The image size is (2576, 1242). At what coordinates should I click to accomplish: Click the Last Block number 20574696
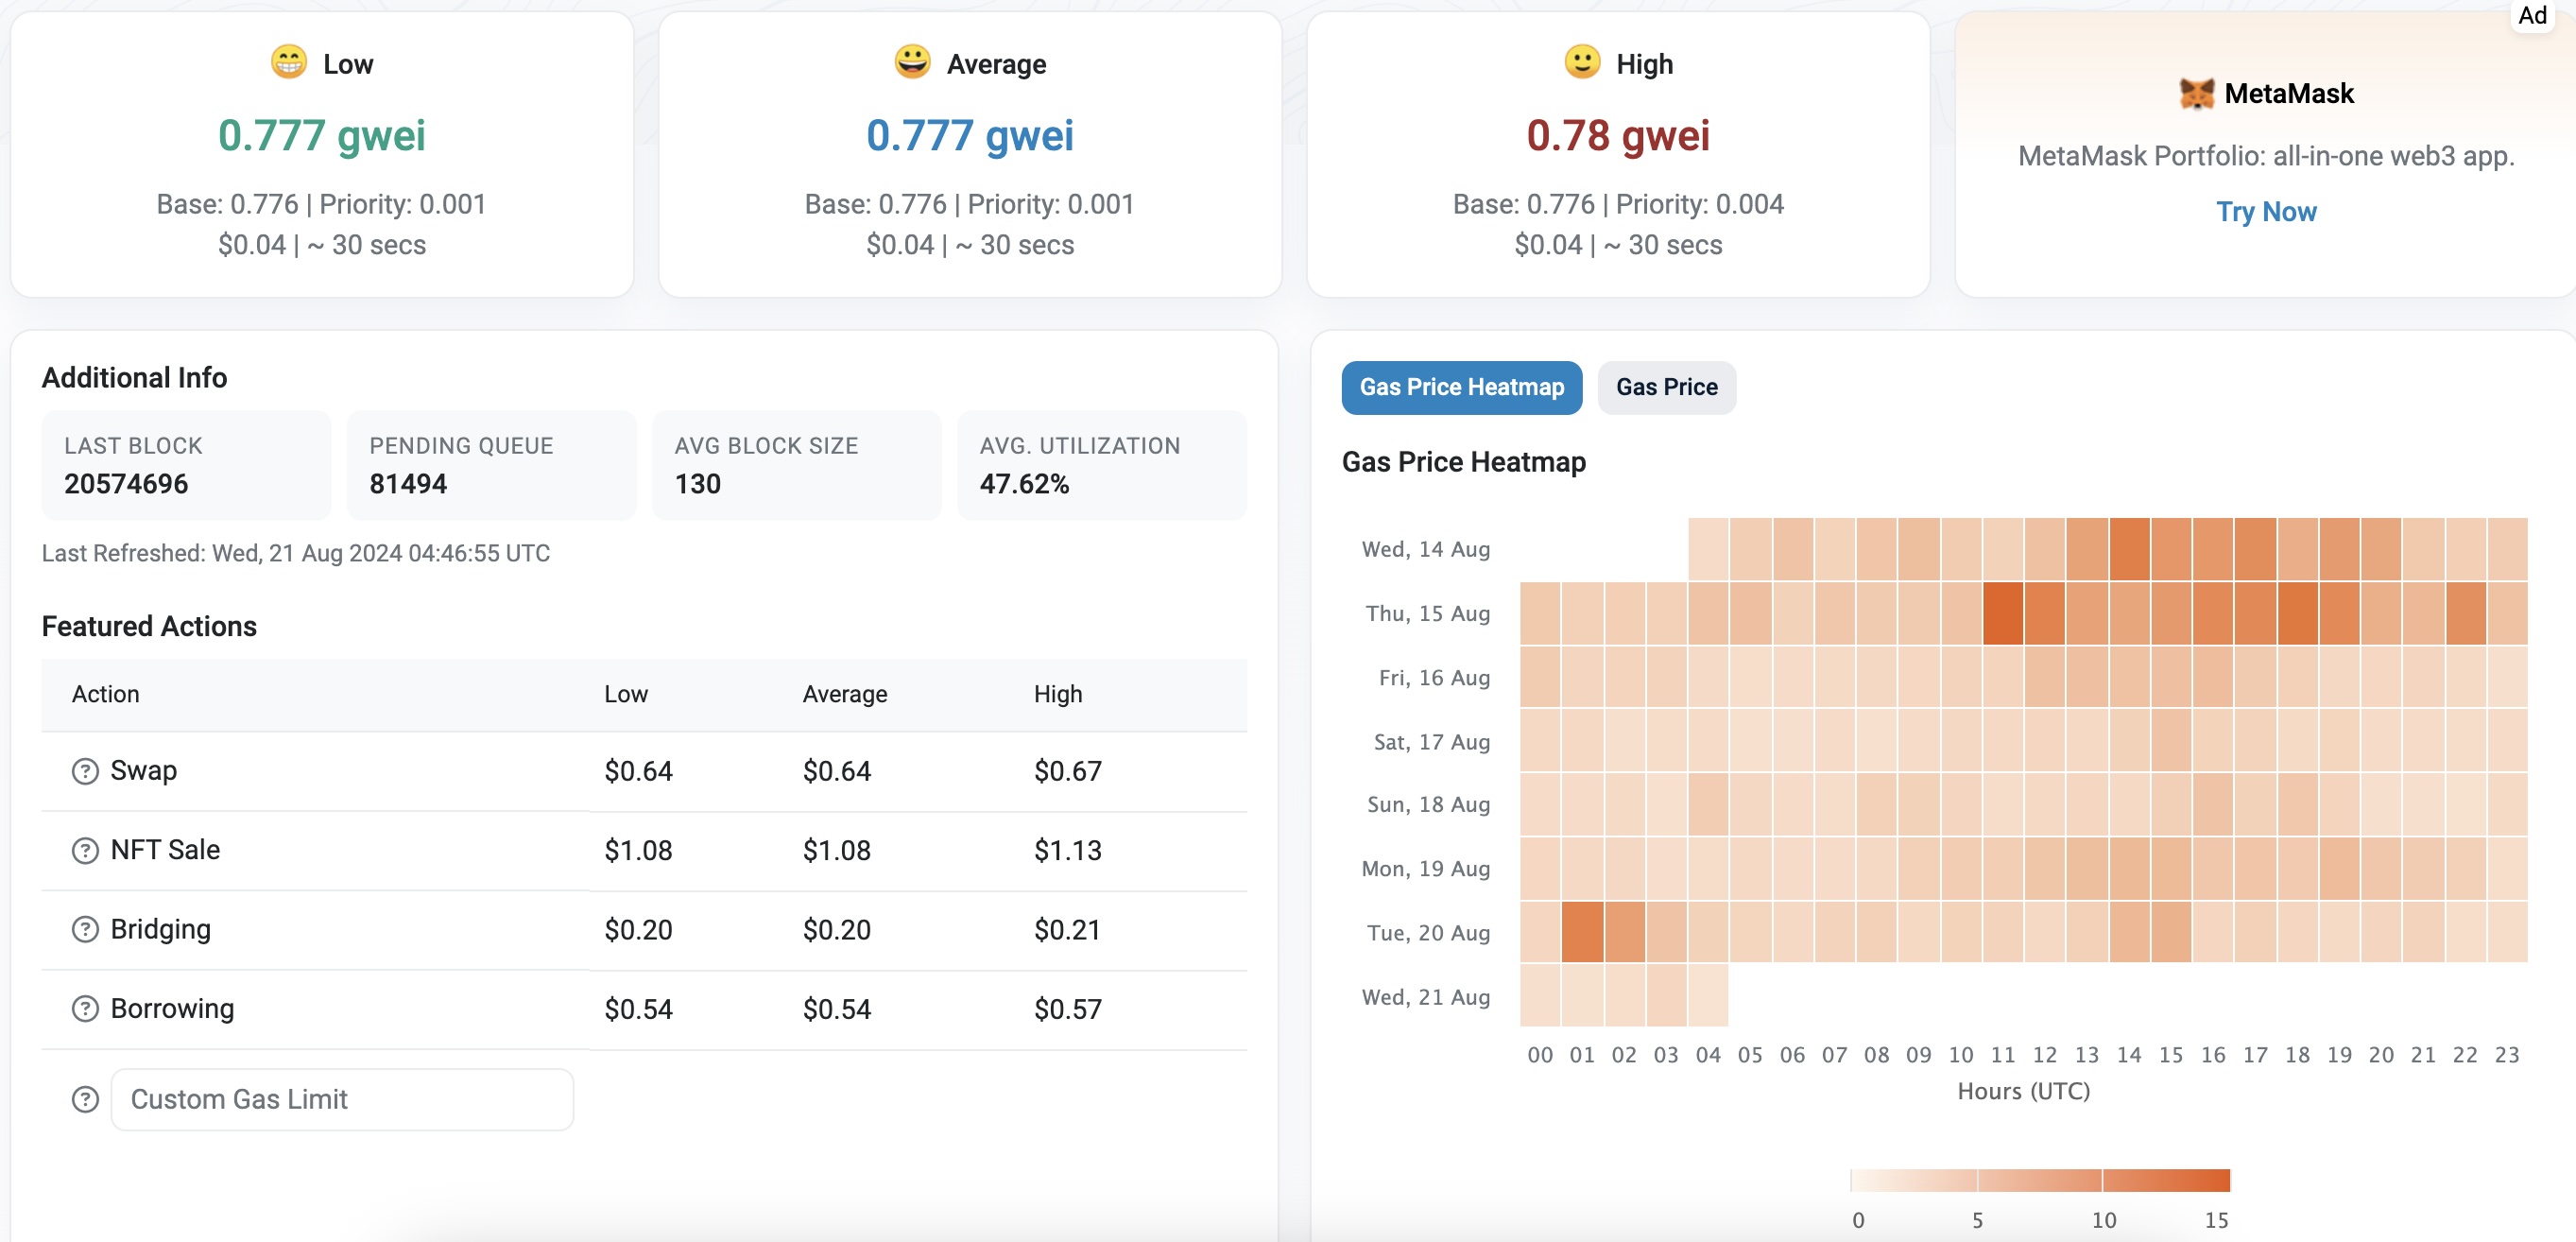[126, 484]
